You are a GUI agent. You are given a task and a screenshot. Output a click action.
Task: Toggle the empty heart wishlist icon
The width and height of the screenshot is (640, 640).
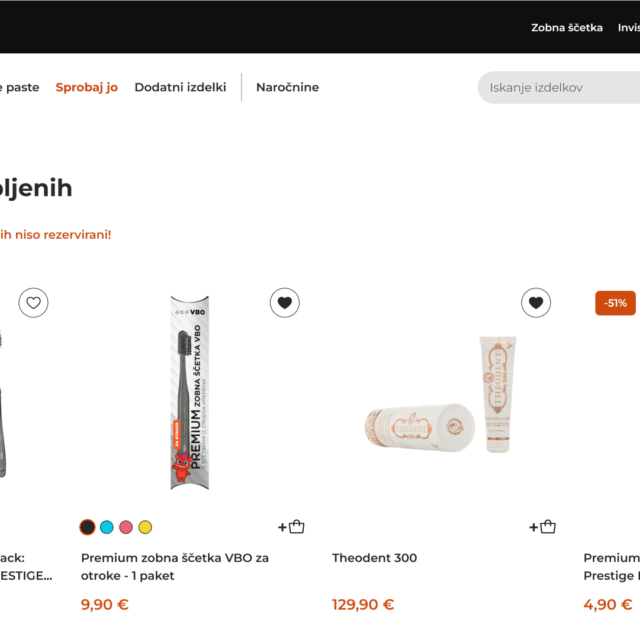click(33, 303)
